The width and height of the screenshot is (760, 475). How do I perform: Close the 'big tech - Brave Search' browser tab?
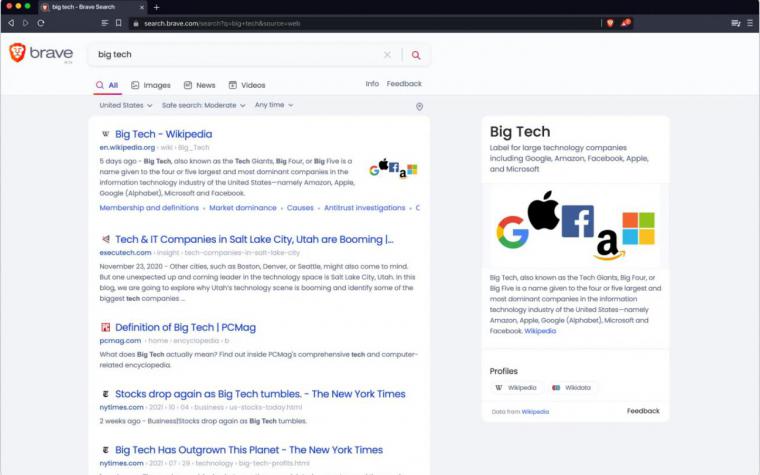(x=142, y=7)
